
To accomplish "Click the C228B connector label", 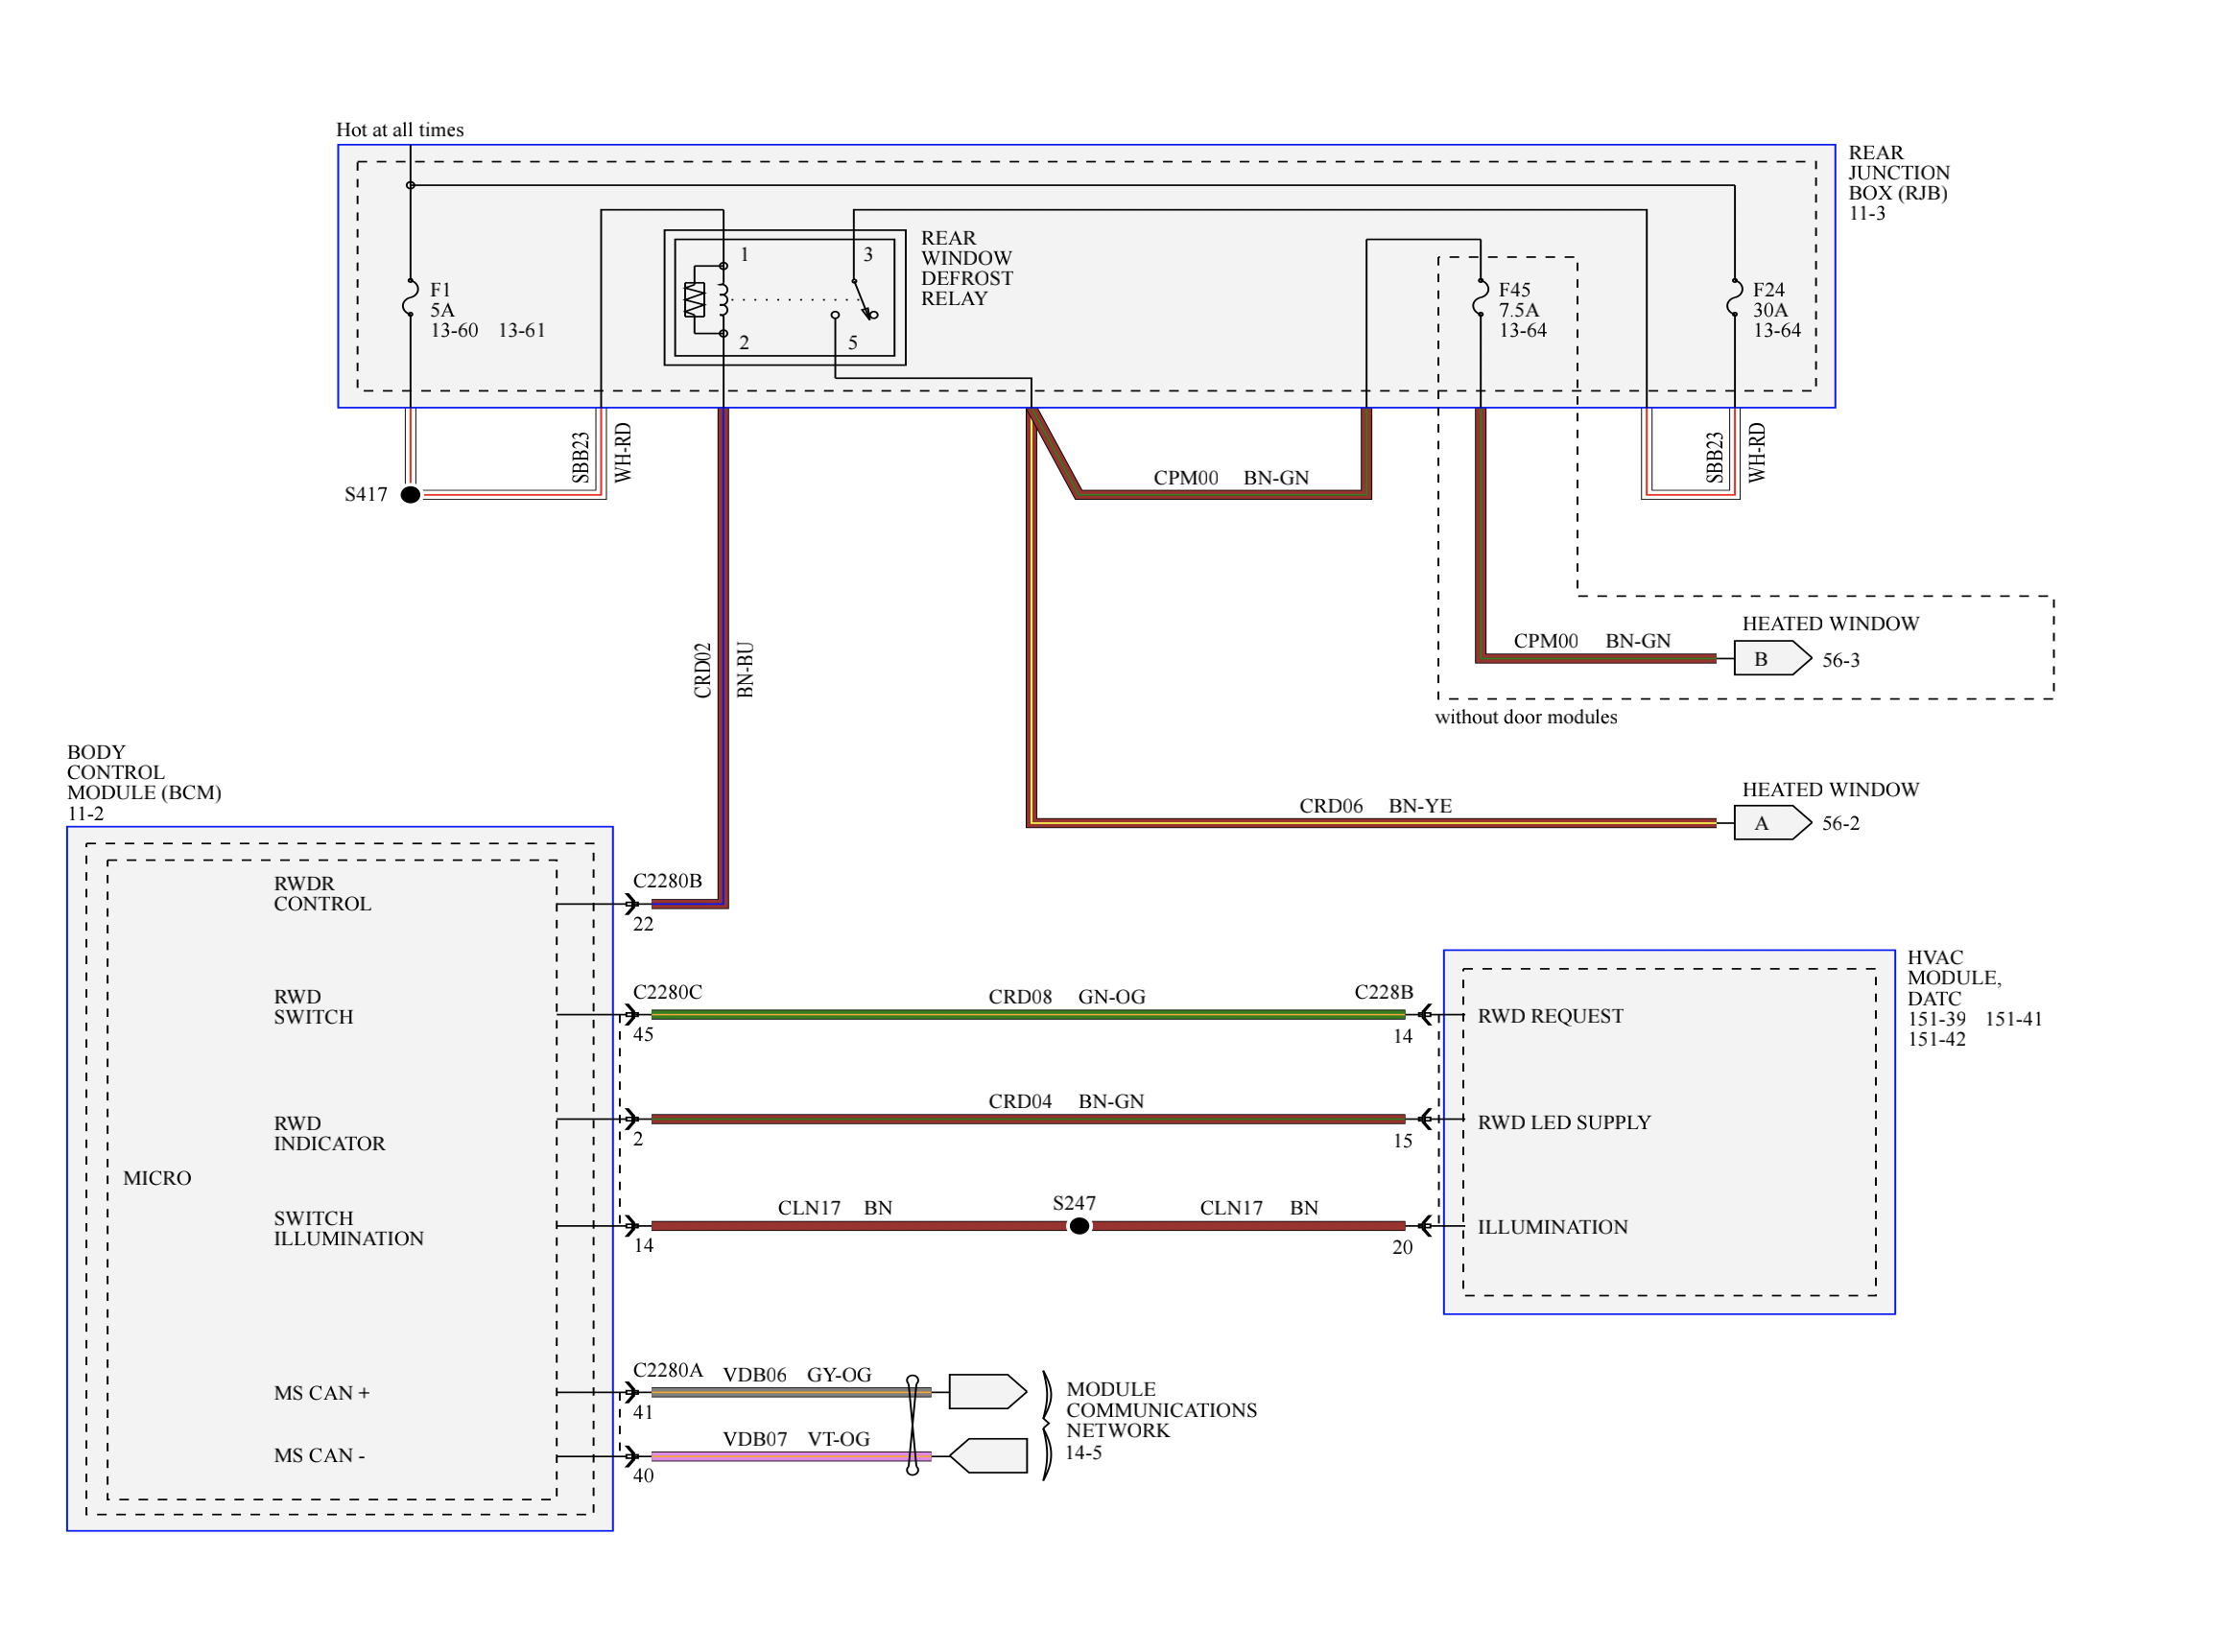I will pos(1383,992).
